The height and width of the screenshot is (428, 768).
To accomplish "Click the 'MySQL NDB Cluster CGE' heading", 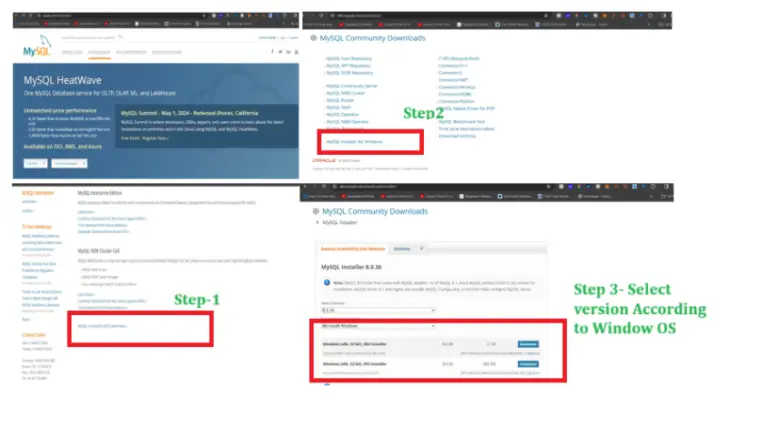I will point(98,251).
